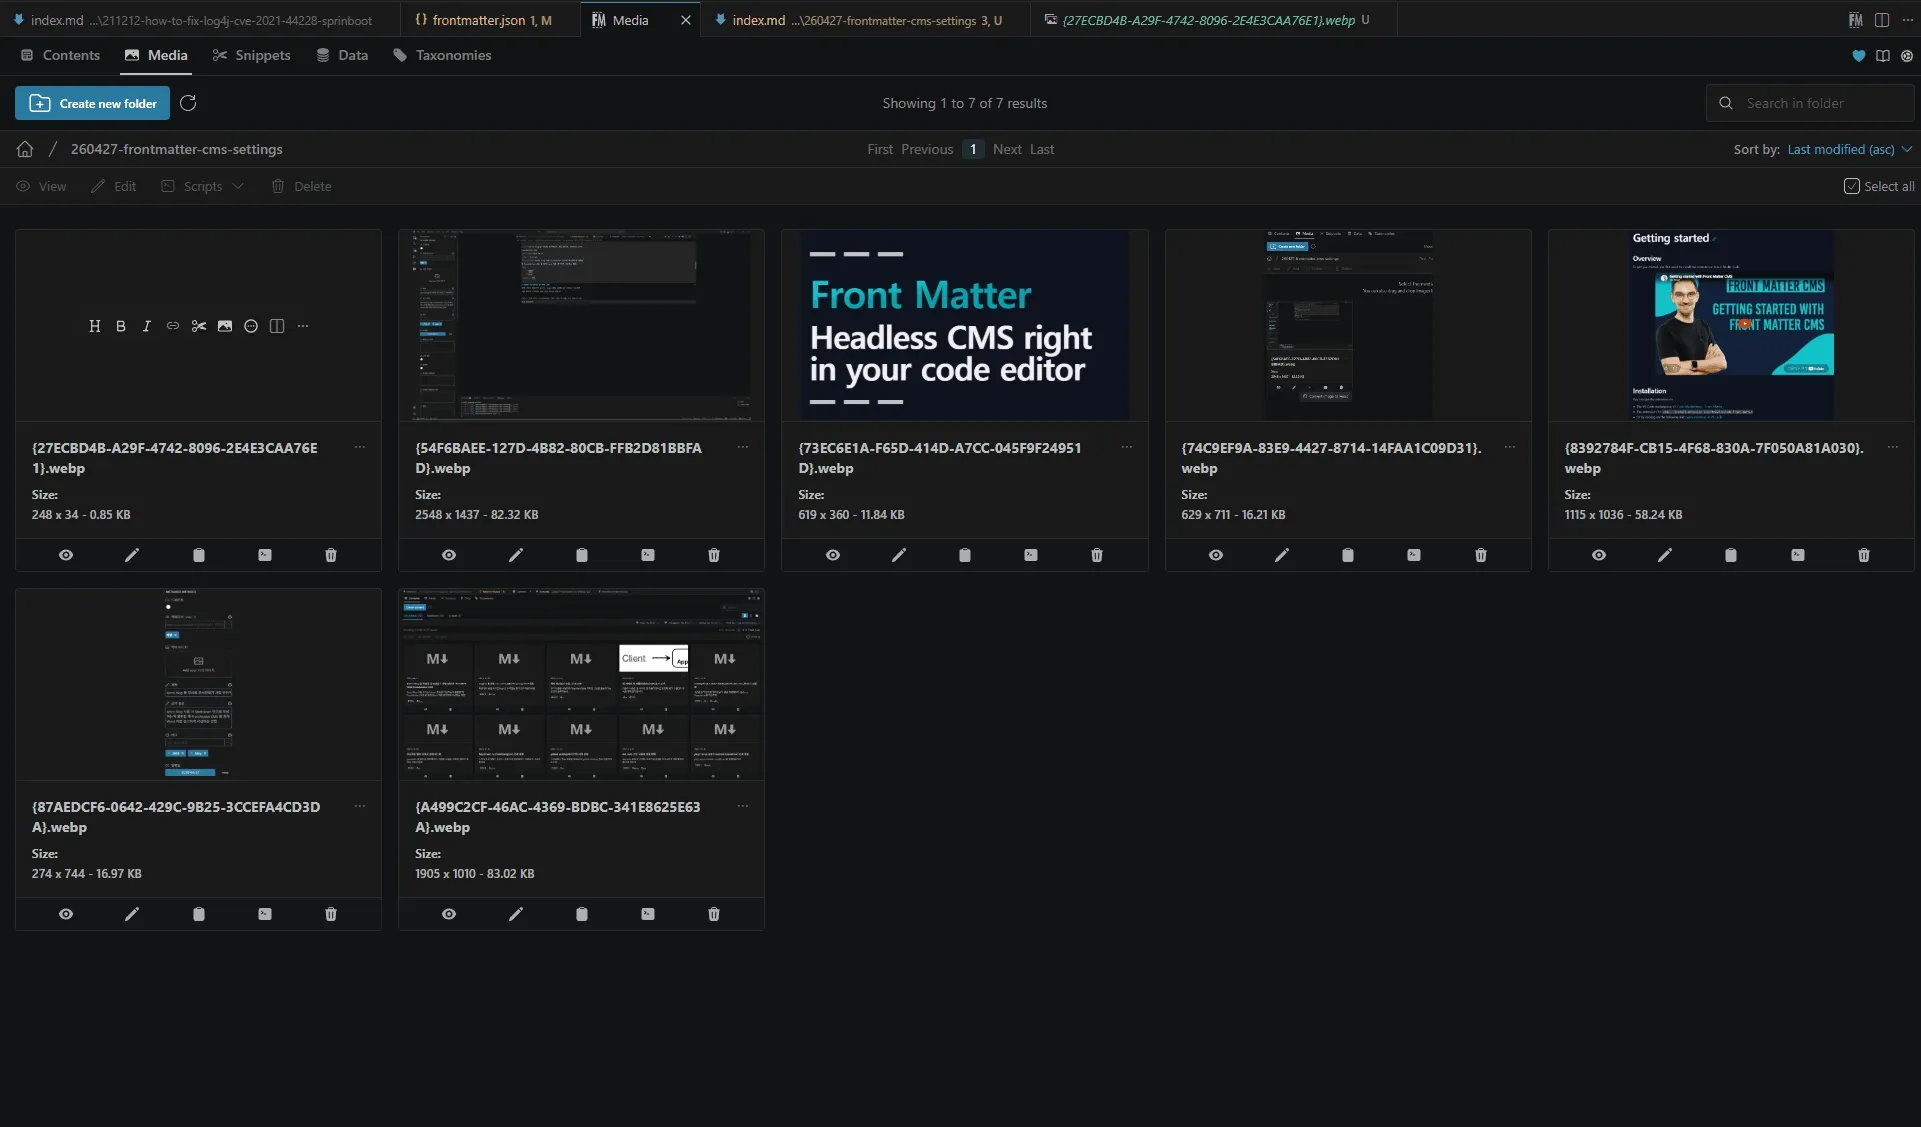Open ellipsis menu for {54F6BAEE webp card

(x=743, y=447)
